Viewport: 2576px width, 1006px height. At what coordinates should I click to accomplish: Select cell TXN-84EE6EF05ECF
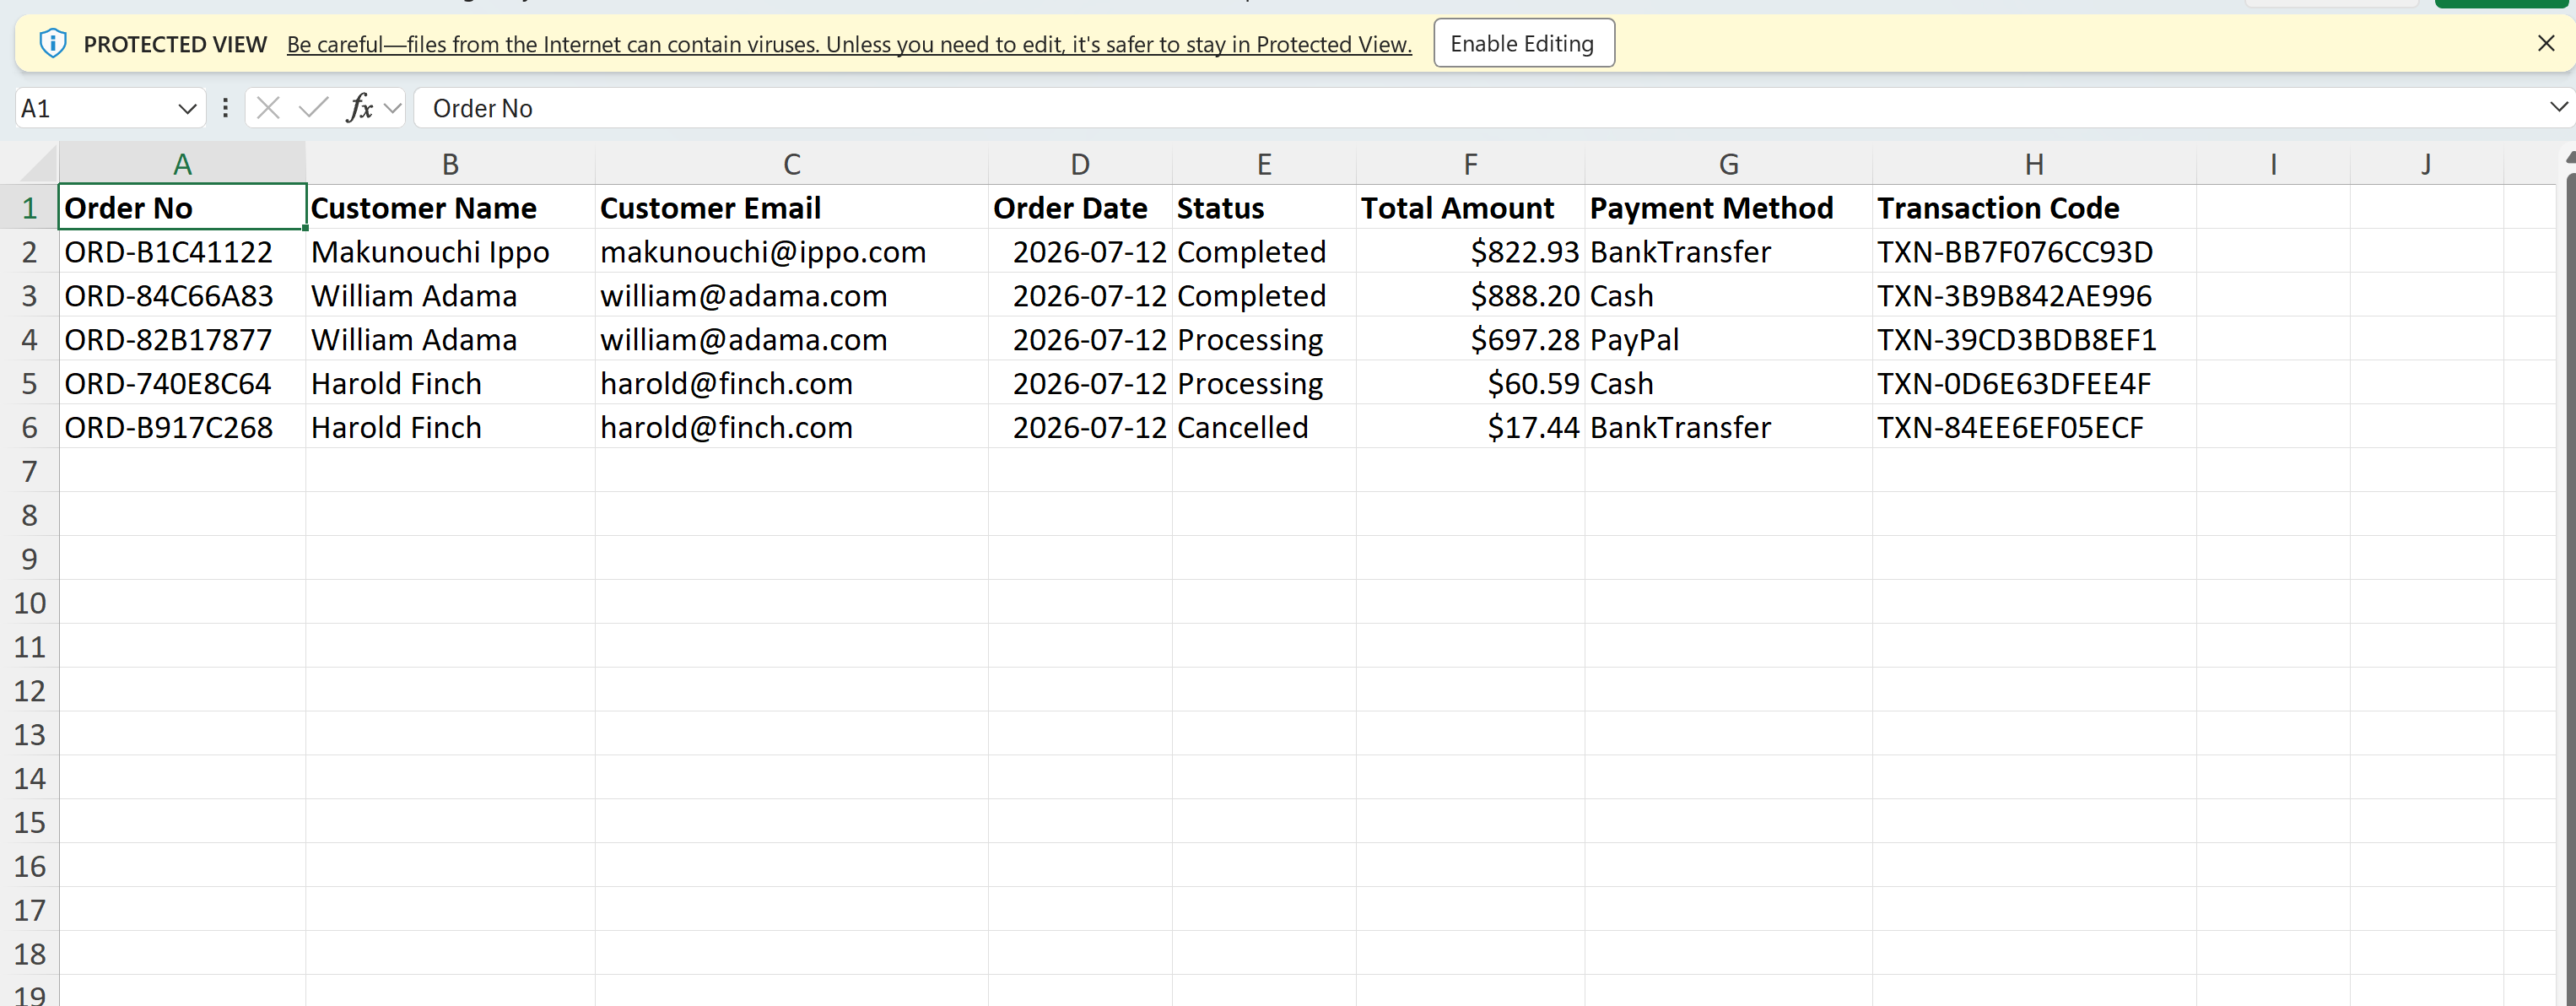[x=2034, y=427]
